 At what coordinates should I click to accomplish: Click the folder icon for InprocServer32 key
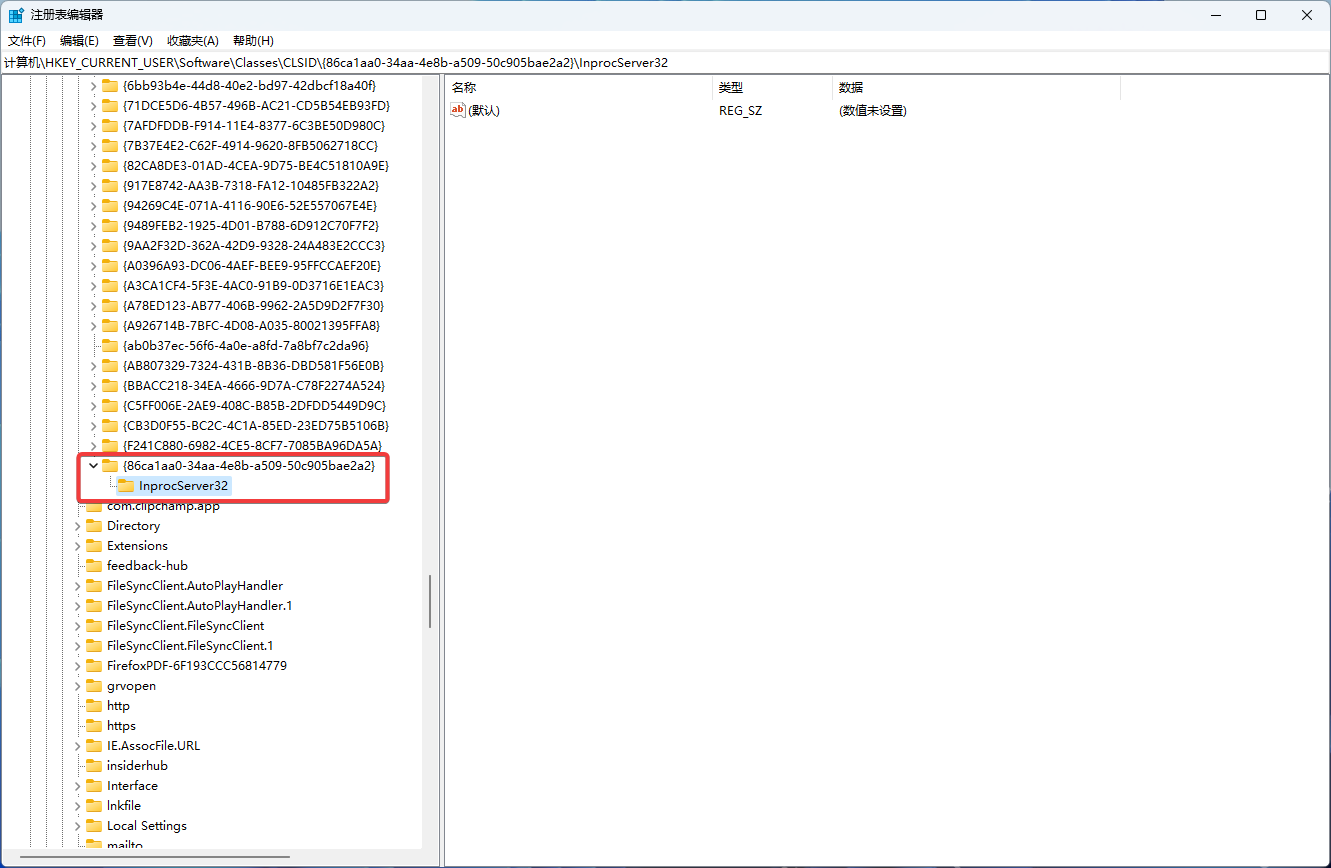click(125, 486)
